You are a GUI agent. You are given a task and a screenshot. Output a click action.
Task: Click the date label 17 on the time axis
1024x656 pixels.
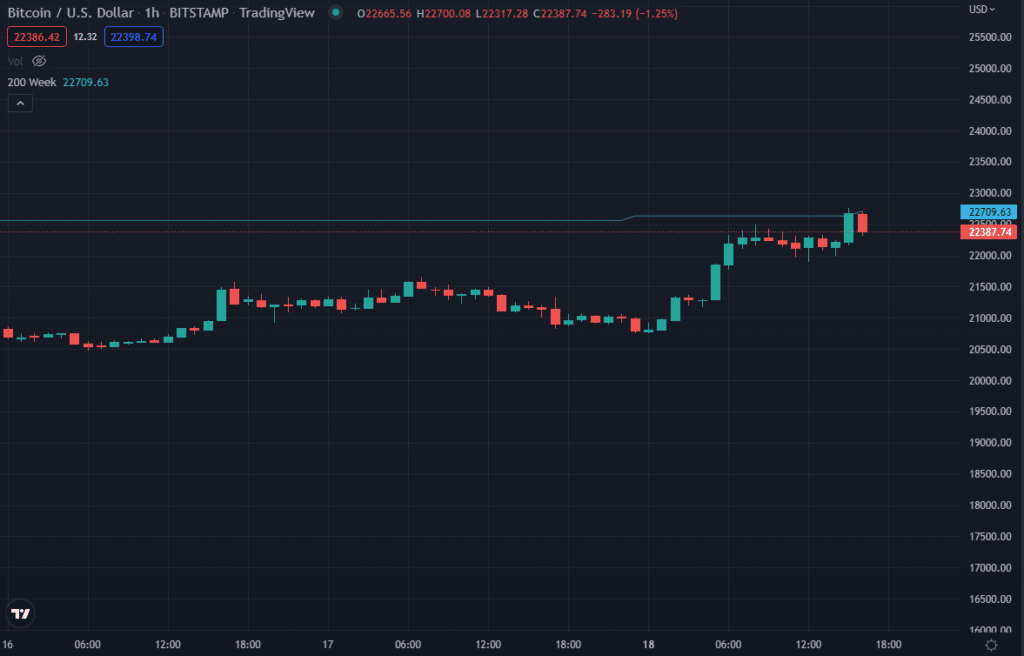[328, 645]
